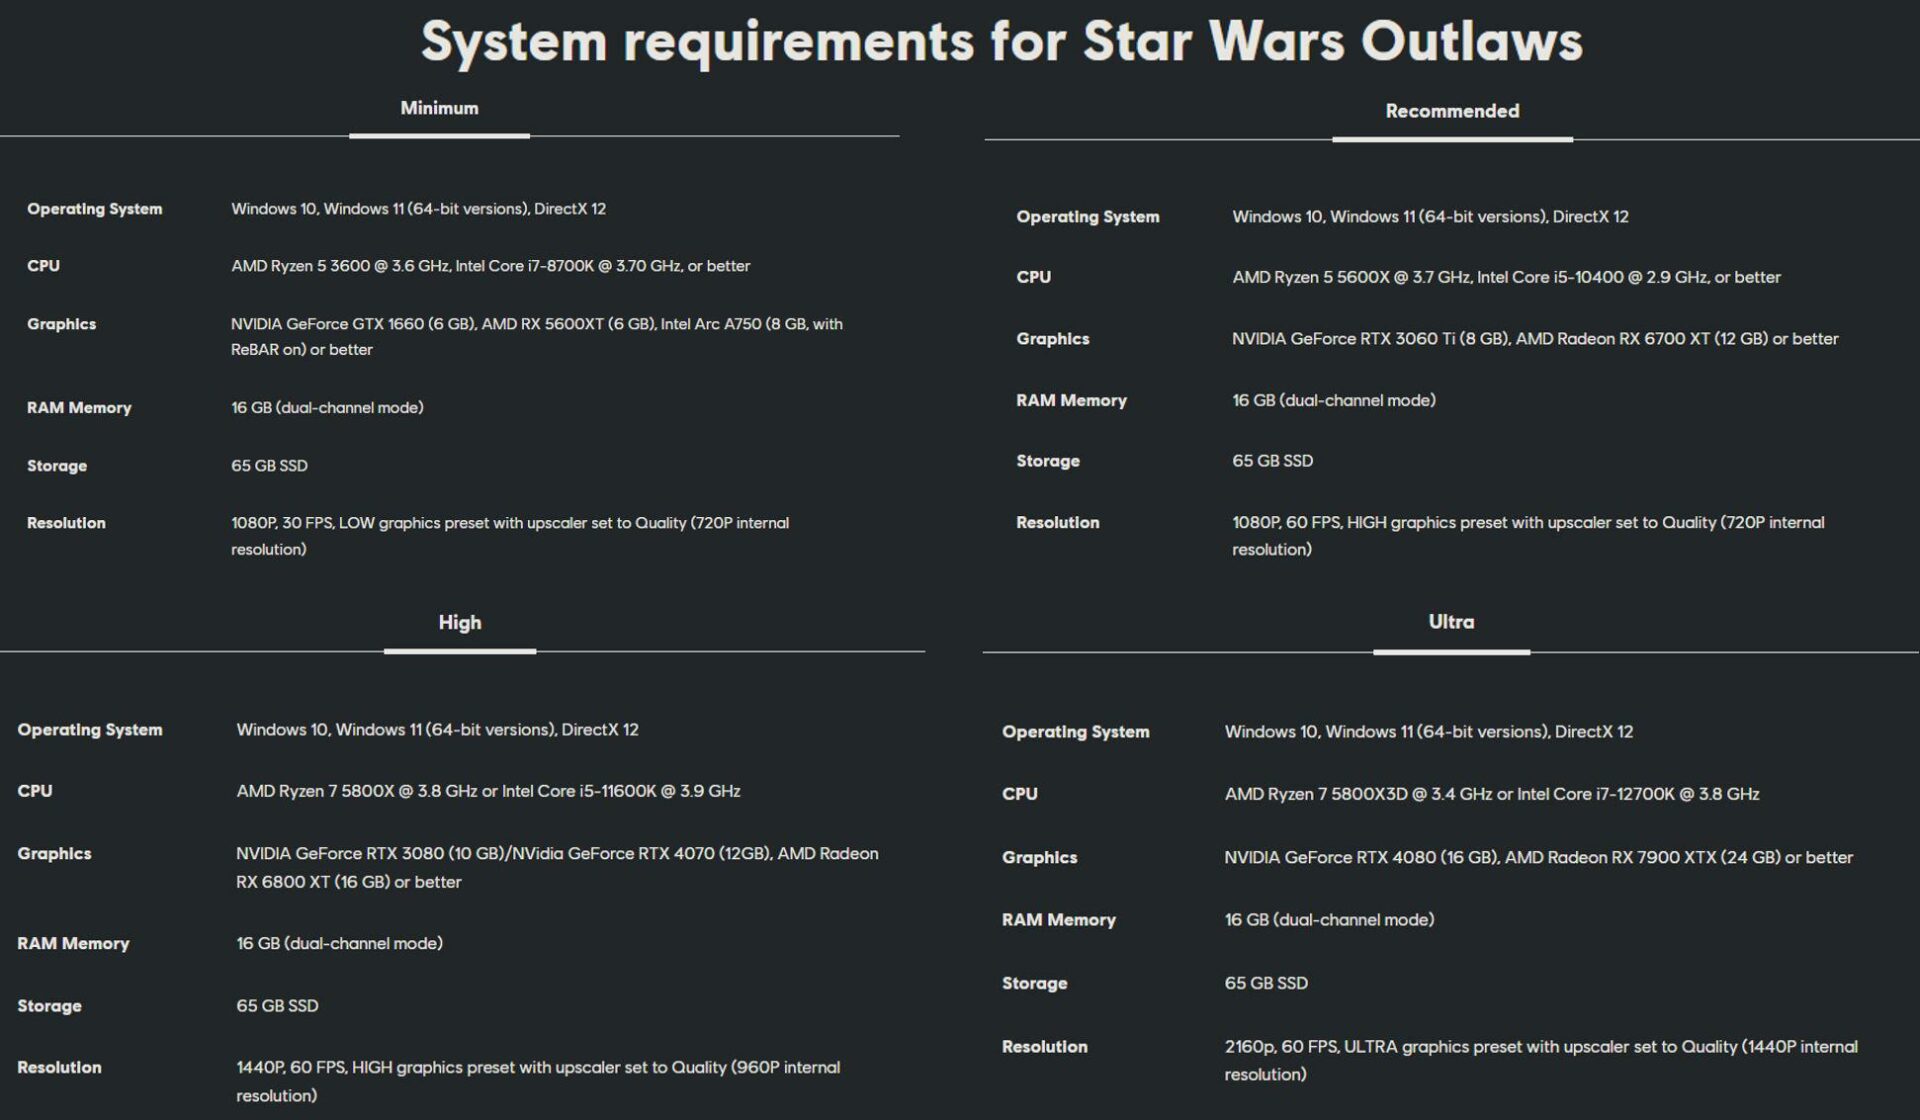Click the Resolution label under Recommended
Viewport: 1920px width, 1120px height.
tap(1056, 521)
